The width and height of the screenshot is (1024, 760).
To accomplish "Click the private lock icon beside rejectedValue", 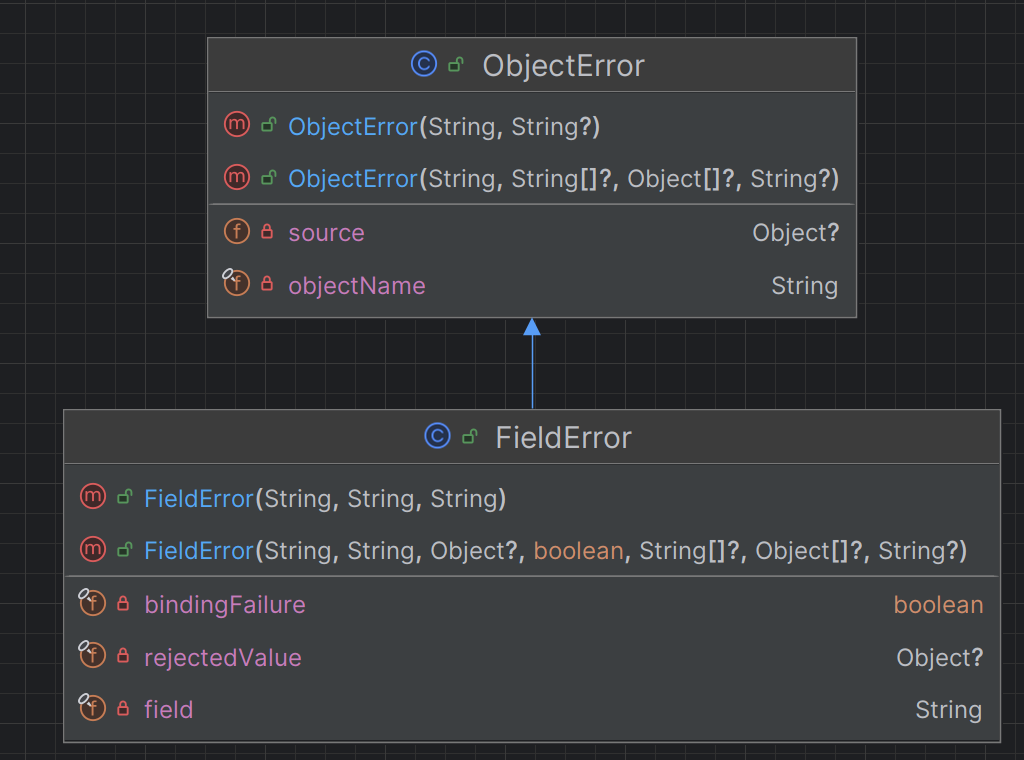I will [x=123, y=657].
